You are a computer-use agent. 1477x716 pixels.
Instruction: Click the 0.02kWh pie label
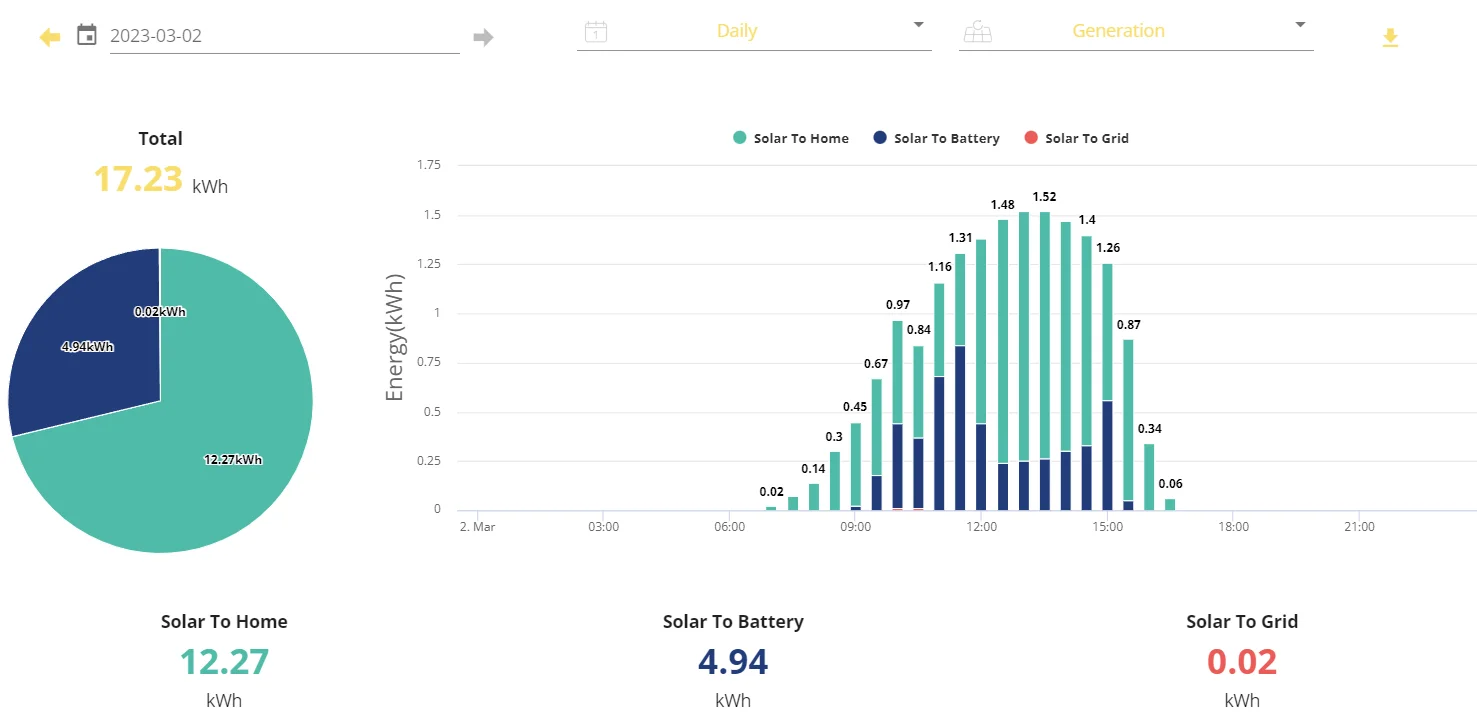coord(160,312)
